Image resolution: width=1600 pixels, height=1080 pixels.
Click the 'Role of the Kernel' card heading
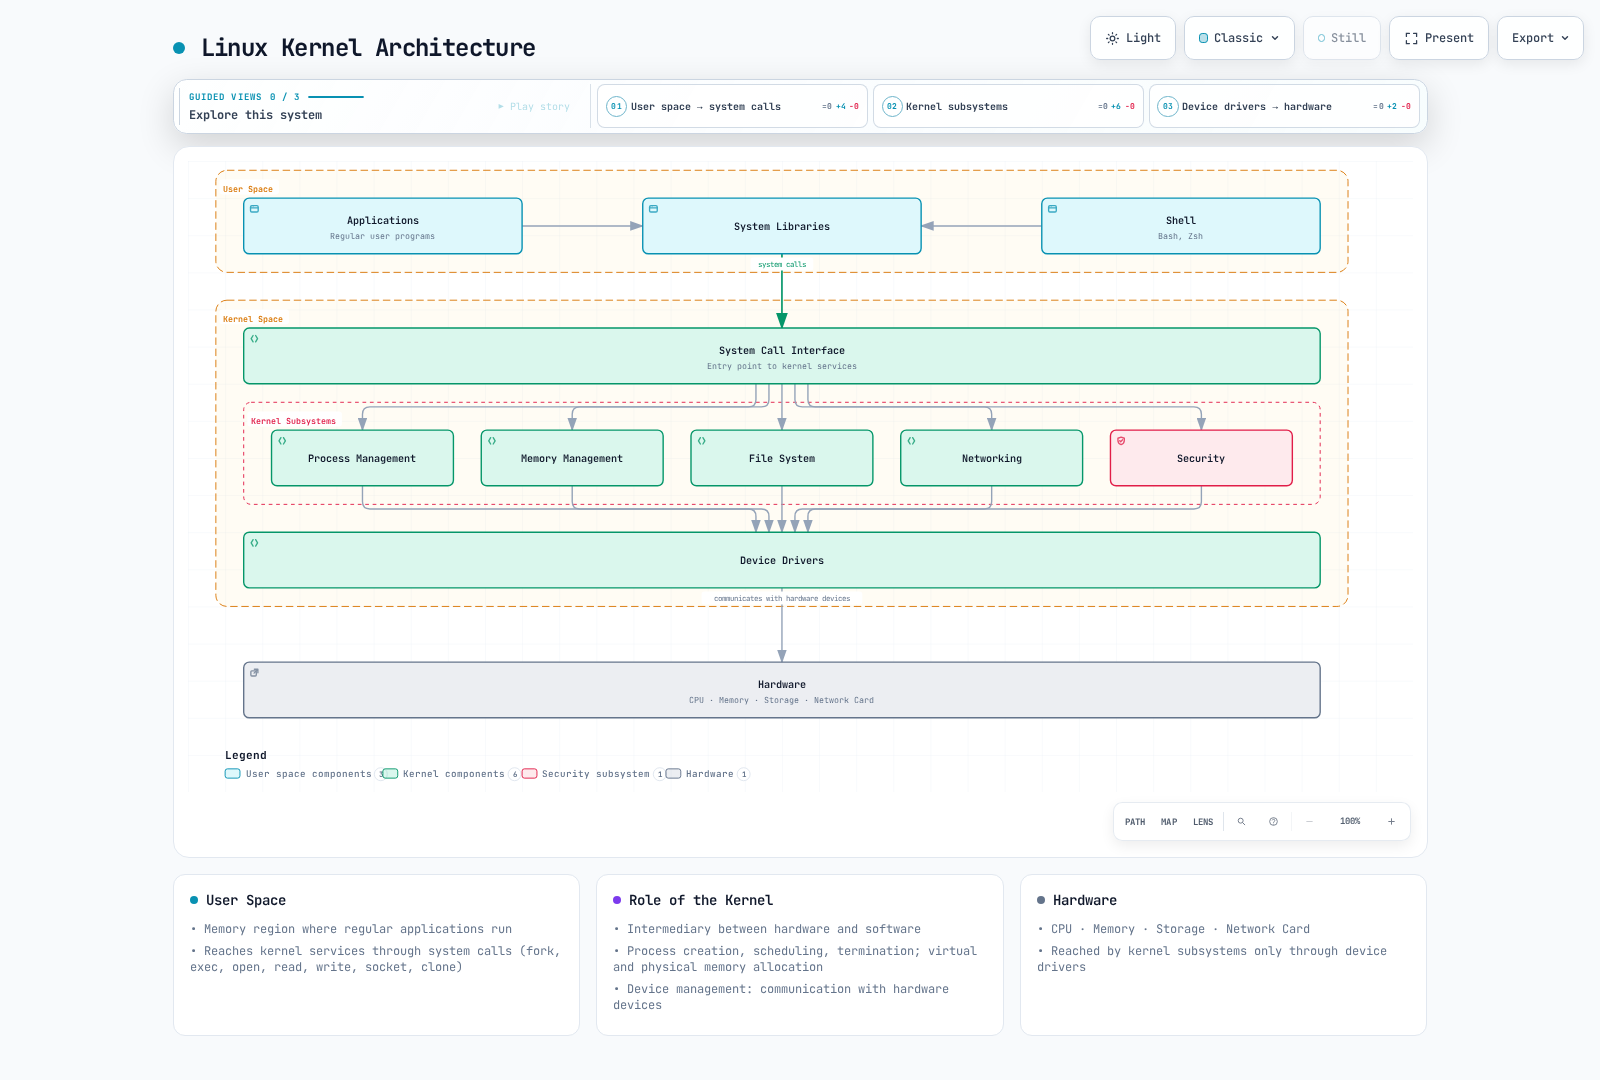tap(701, 900)
